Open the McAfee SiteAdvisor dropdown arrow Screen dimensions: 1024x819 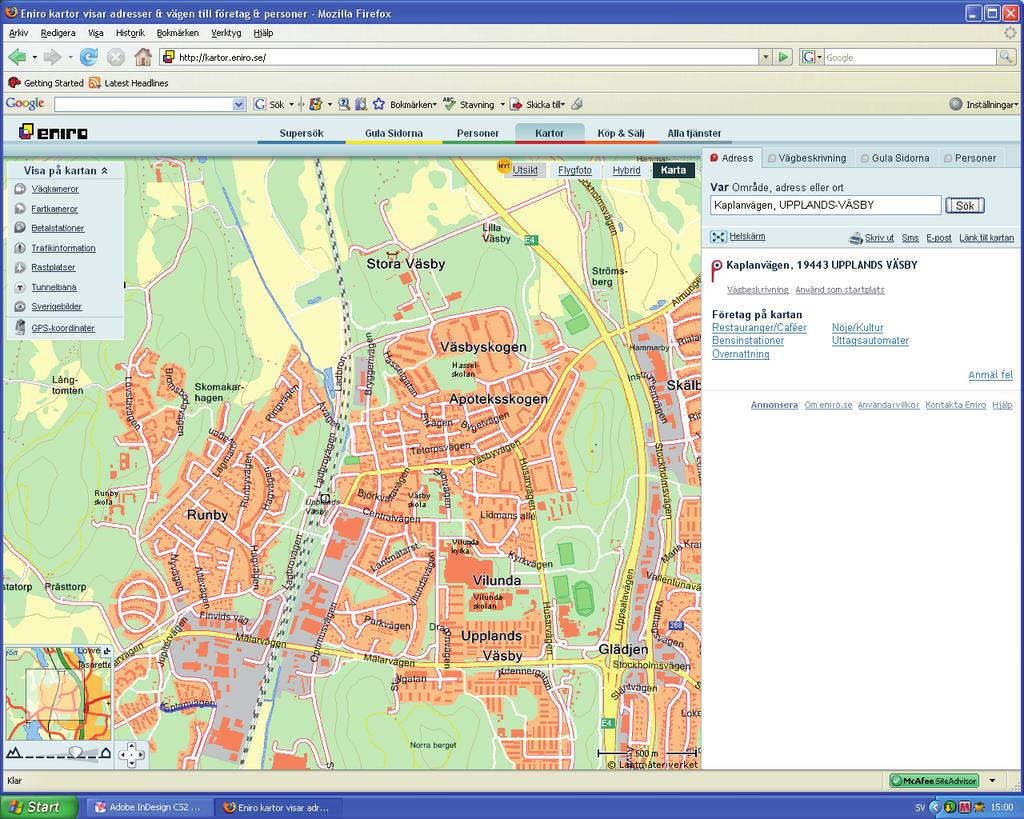pos(993,780)
